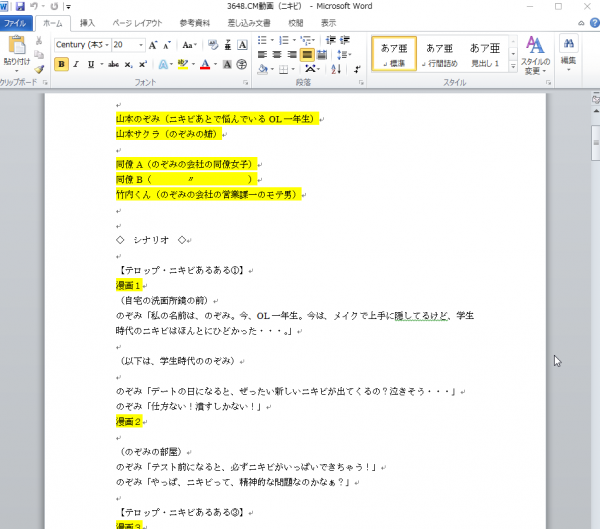Screen dimensions: 600x529
Task: Apply strikethrough with the abc icon
Action: tap(113, 64)
